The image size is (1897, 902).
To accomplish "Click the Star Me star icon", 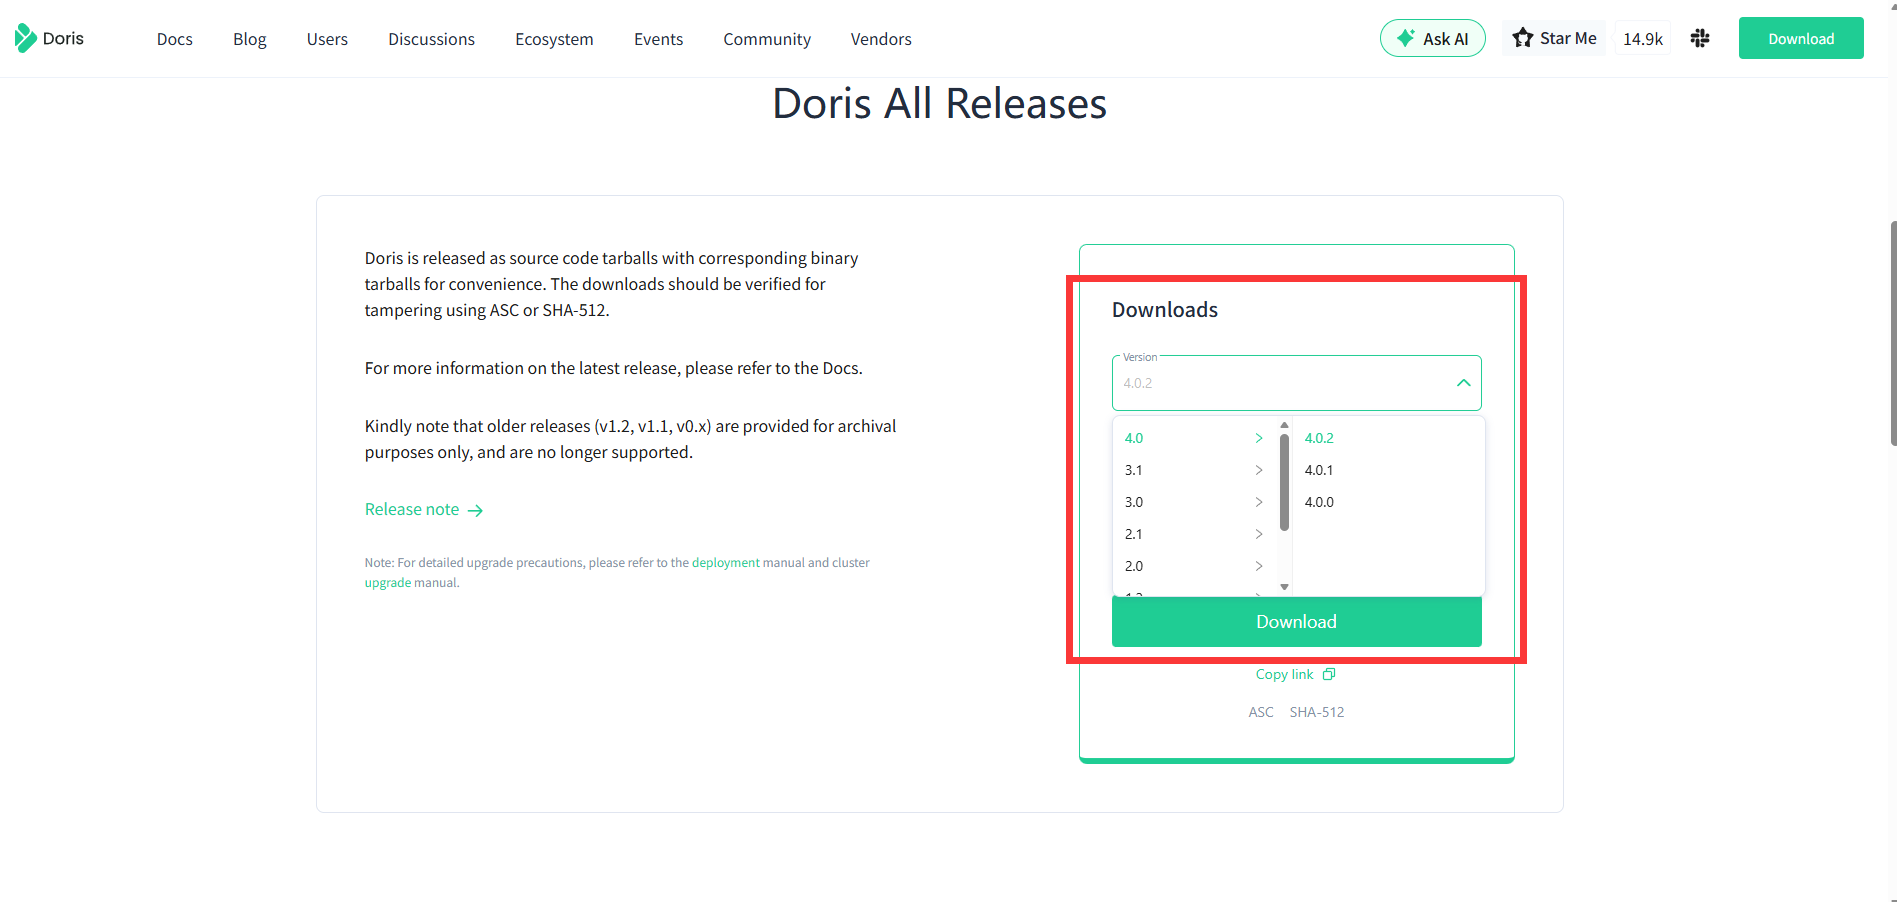I will pos(1522,38).
